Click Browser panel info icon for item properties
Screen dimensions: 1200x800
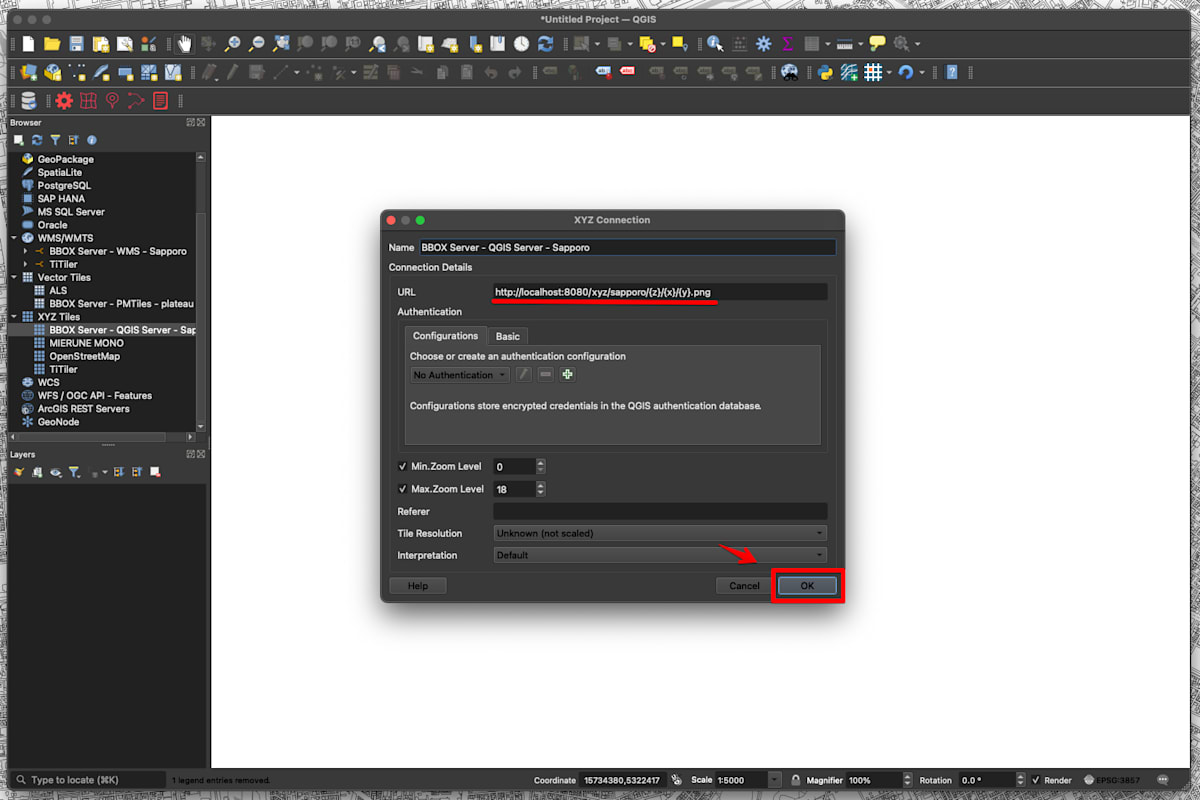click(92, 140)
